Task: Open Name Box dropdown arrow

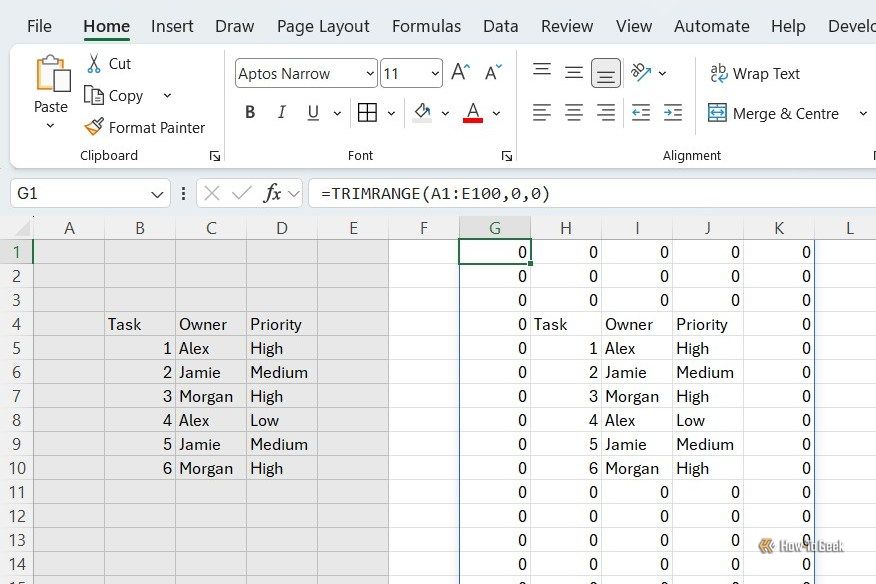Action: point(157,194)
